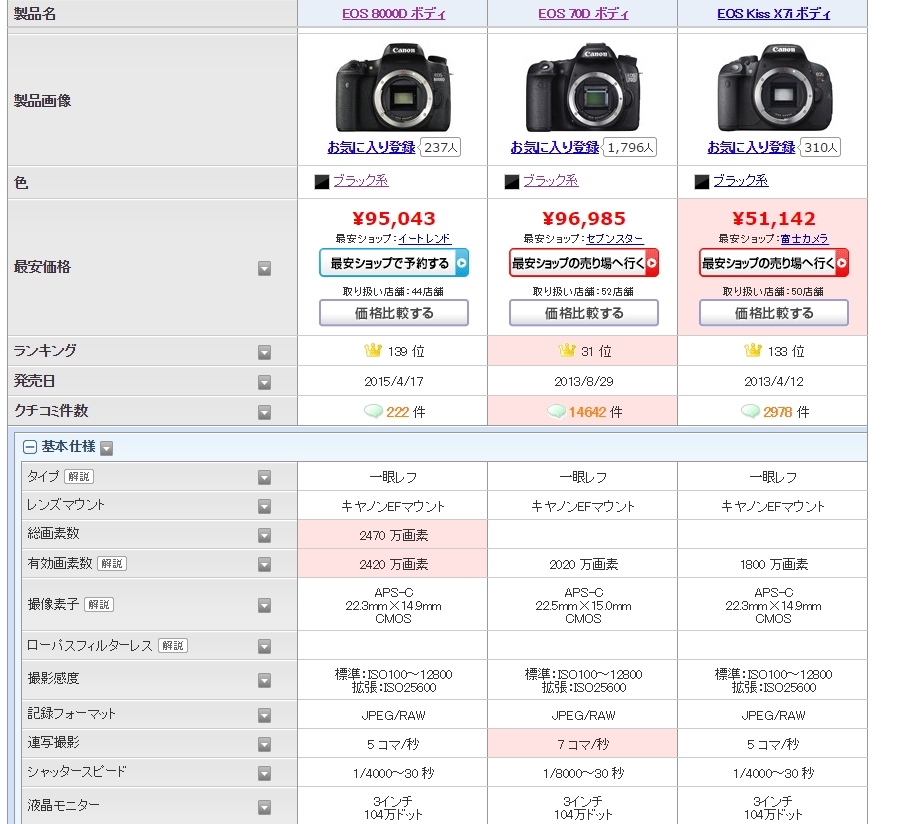This screenshot has height=824, width=906.
Task: Add EOS Kiss X7i to favorites (お気に入り登録)
Action: (x=752, y=147)
